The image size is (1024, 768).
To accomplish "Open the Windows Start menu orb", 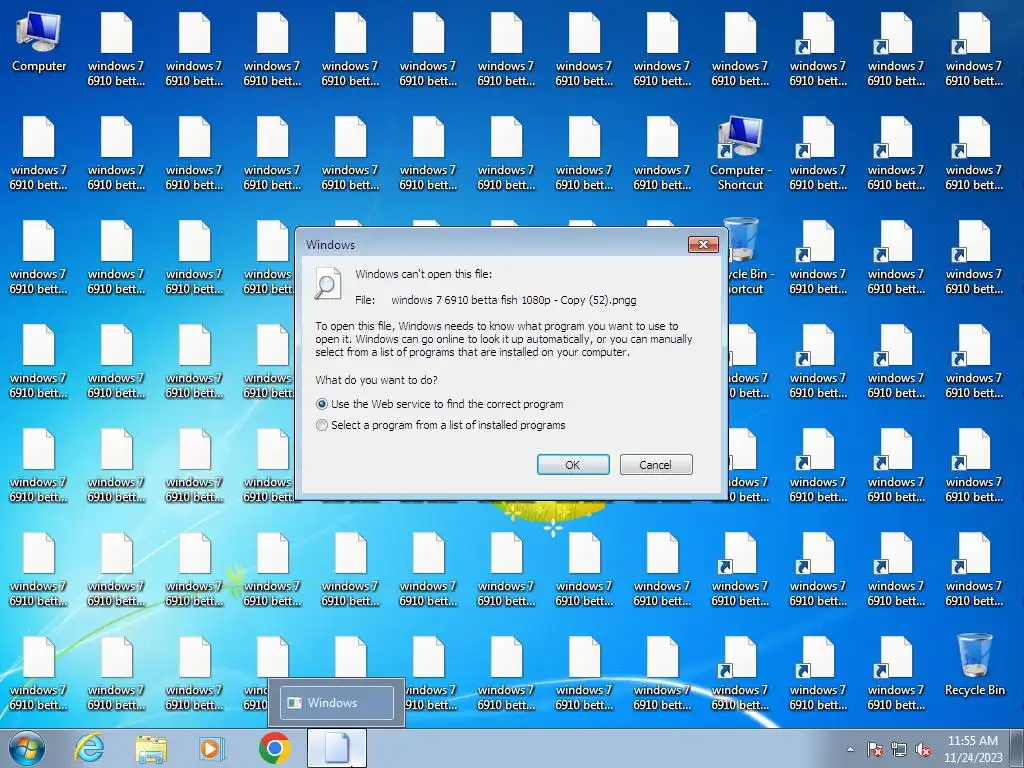I will pos(27,748).
